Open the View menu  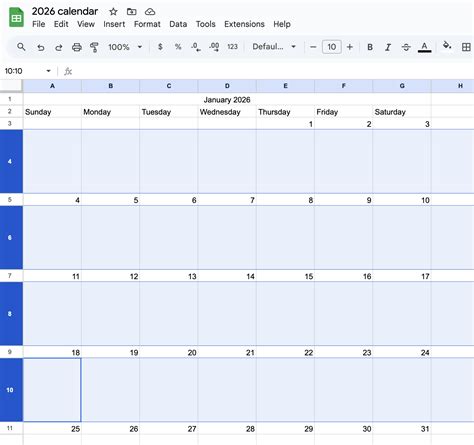click(86, 24)
